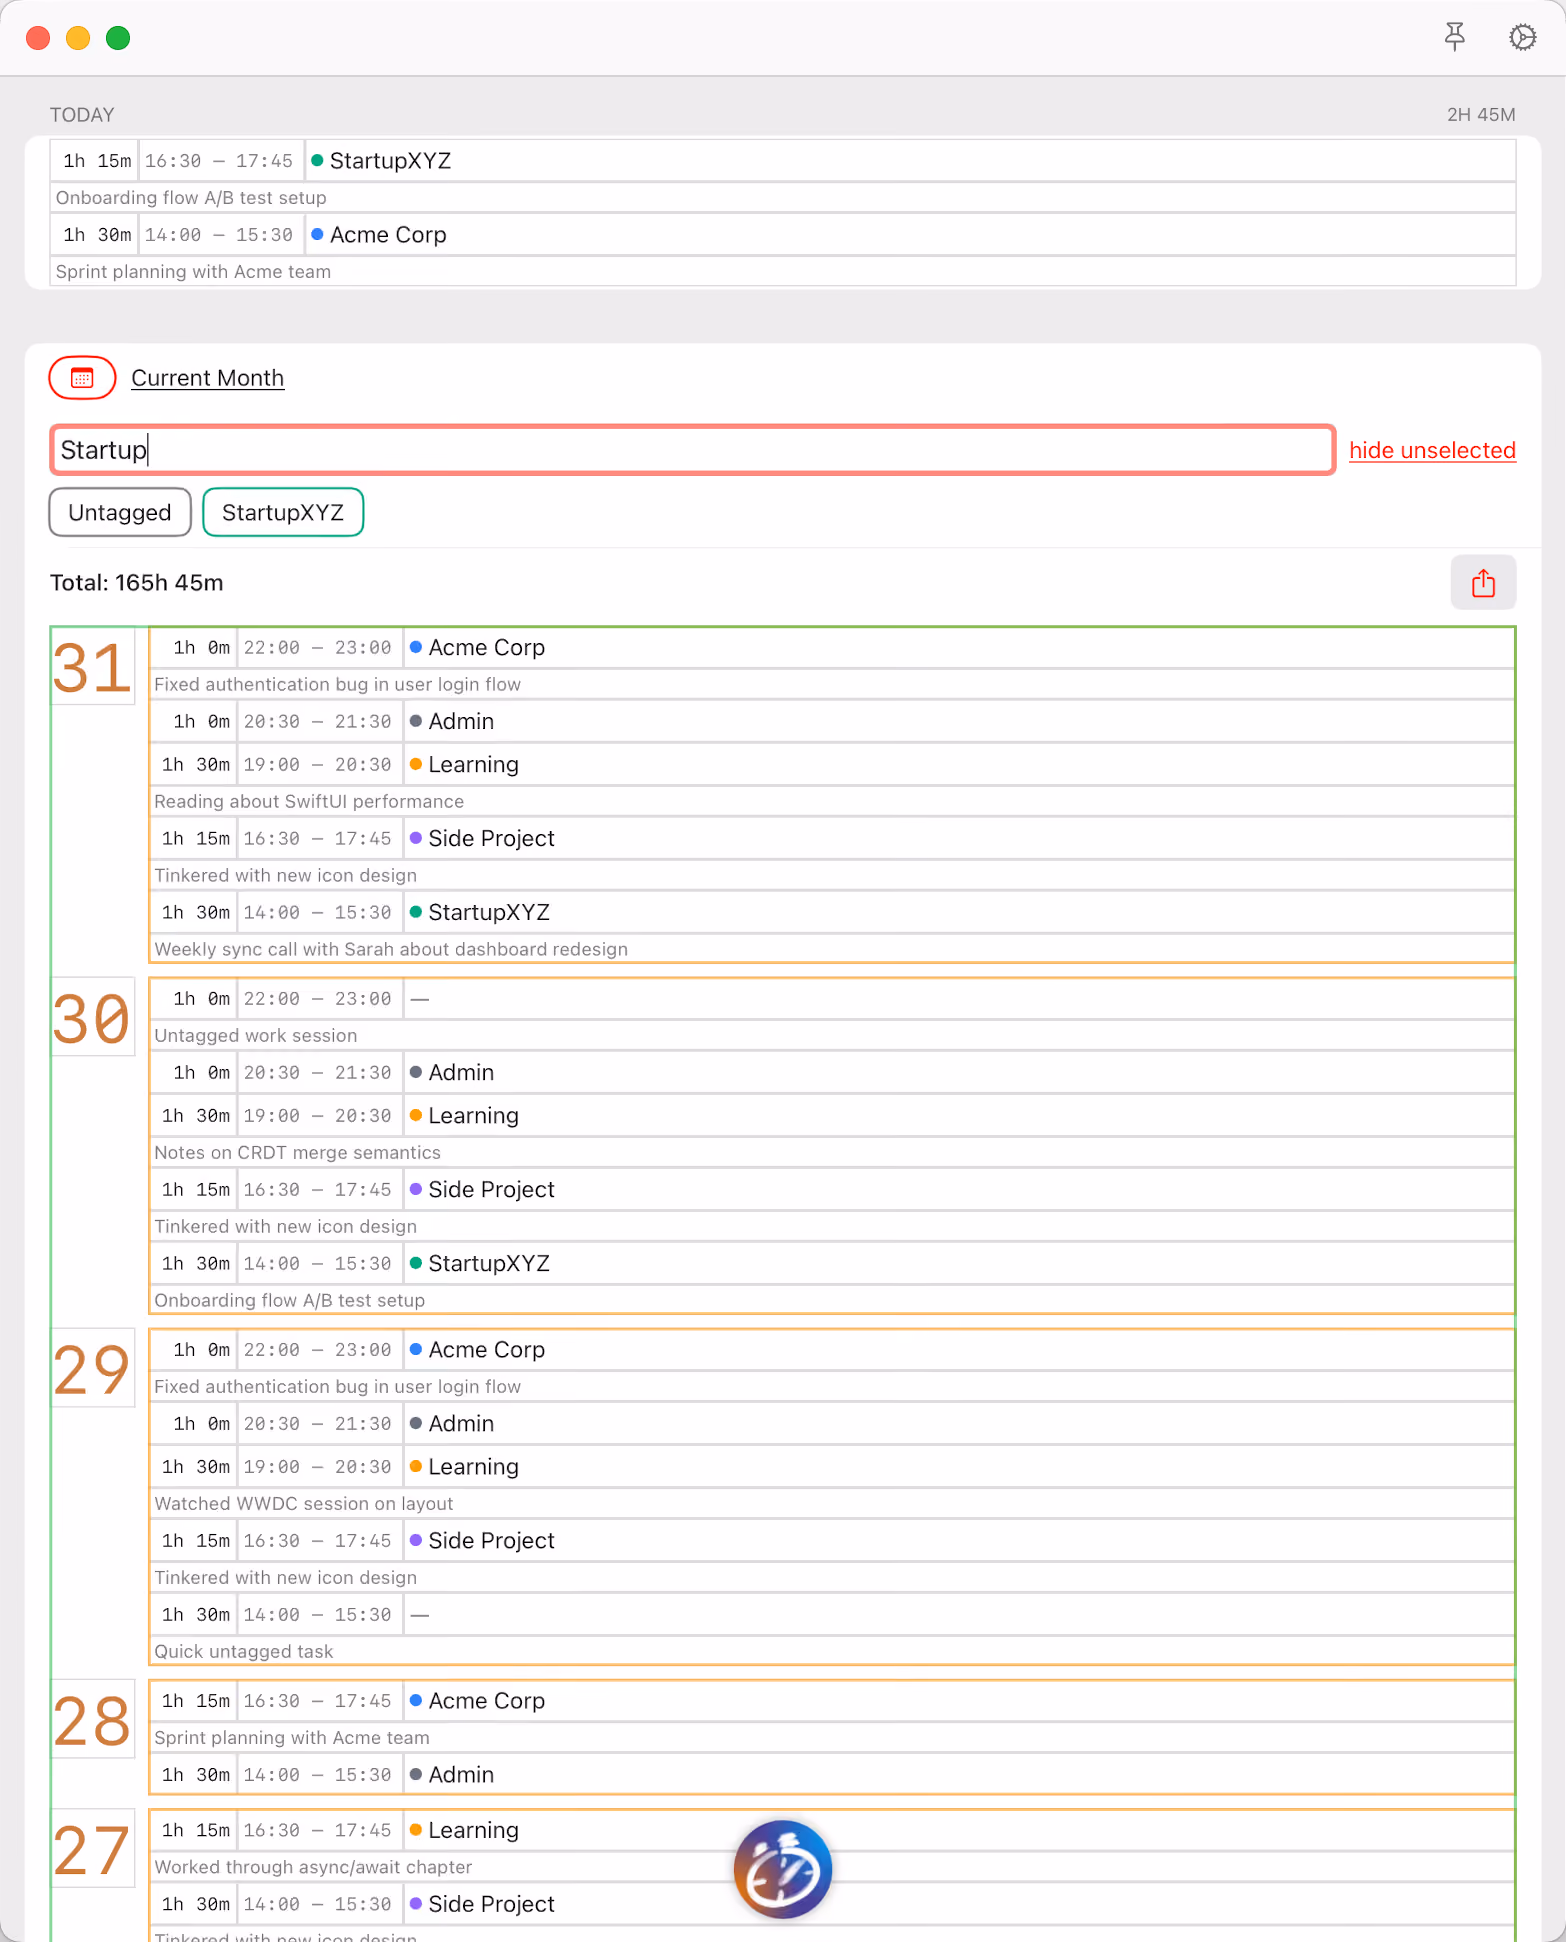
Task: Click the 'hide unselected' link
Action: [x=1432, y=450]
